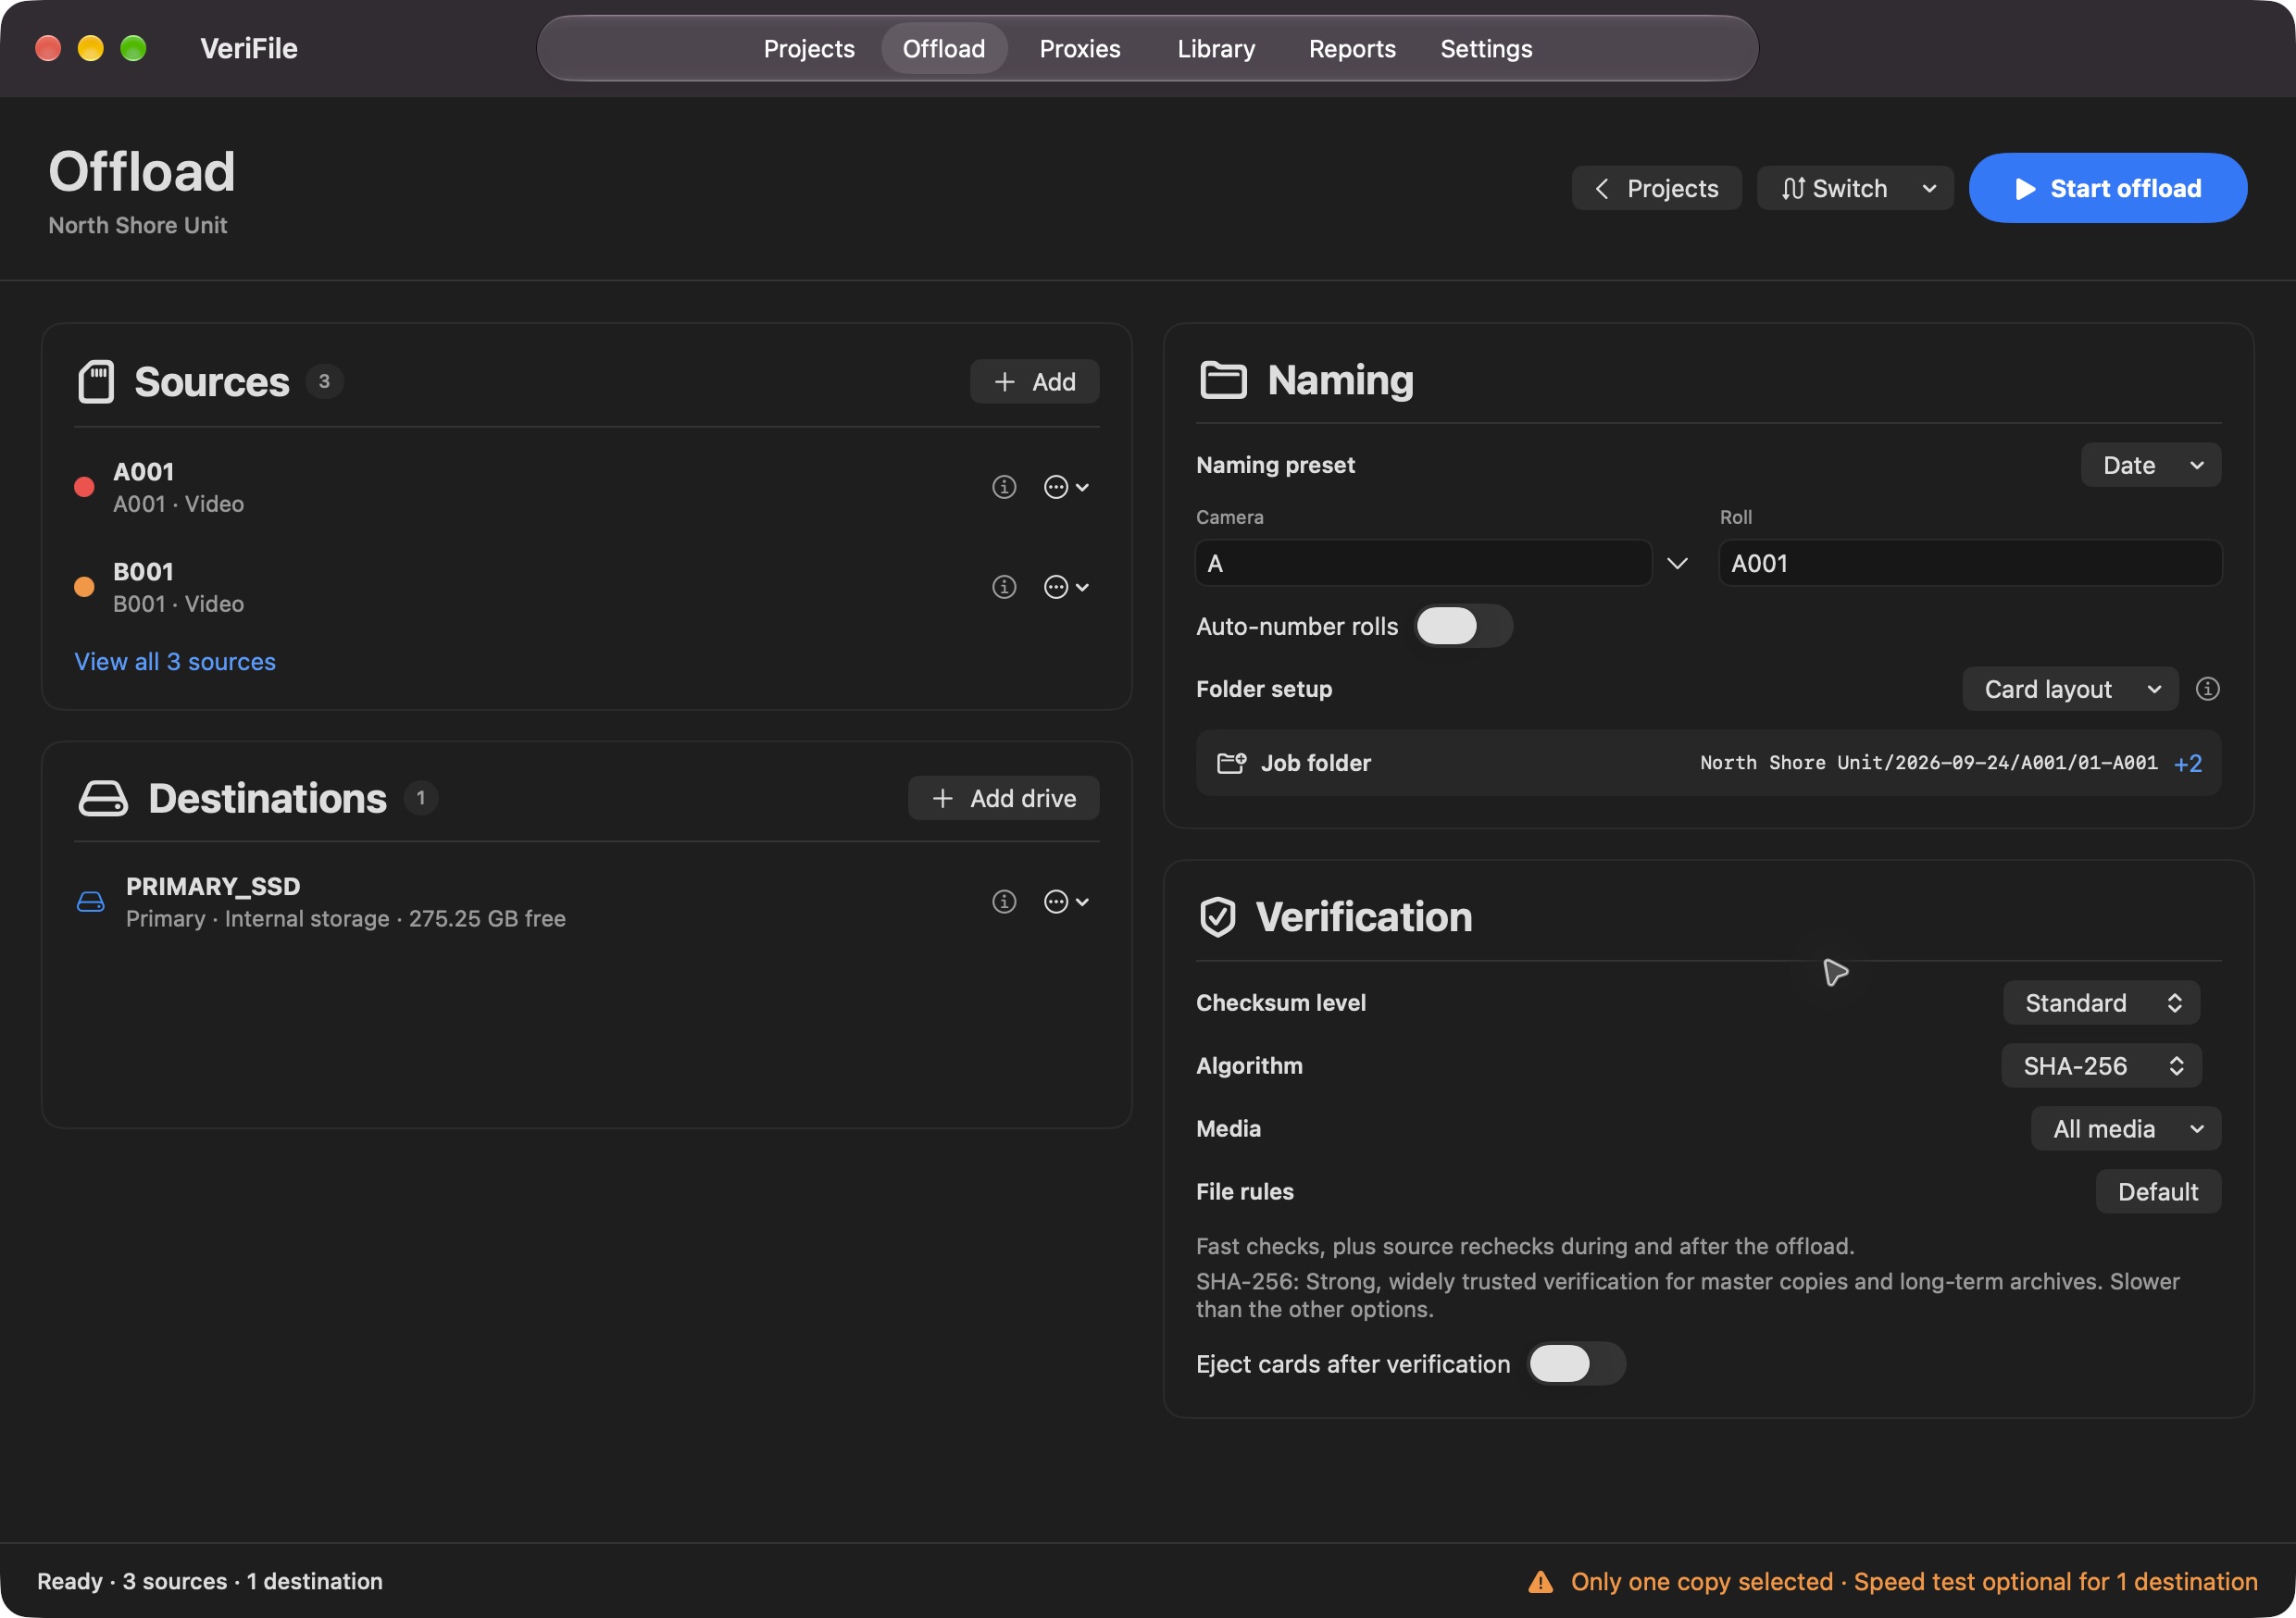
Task: Switch to the Reports tab
Action: point(1352,49)
